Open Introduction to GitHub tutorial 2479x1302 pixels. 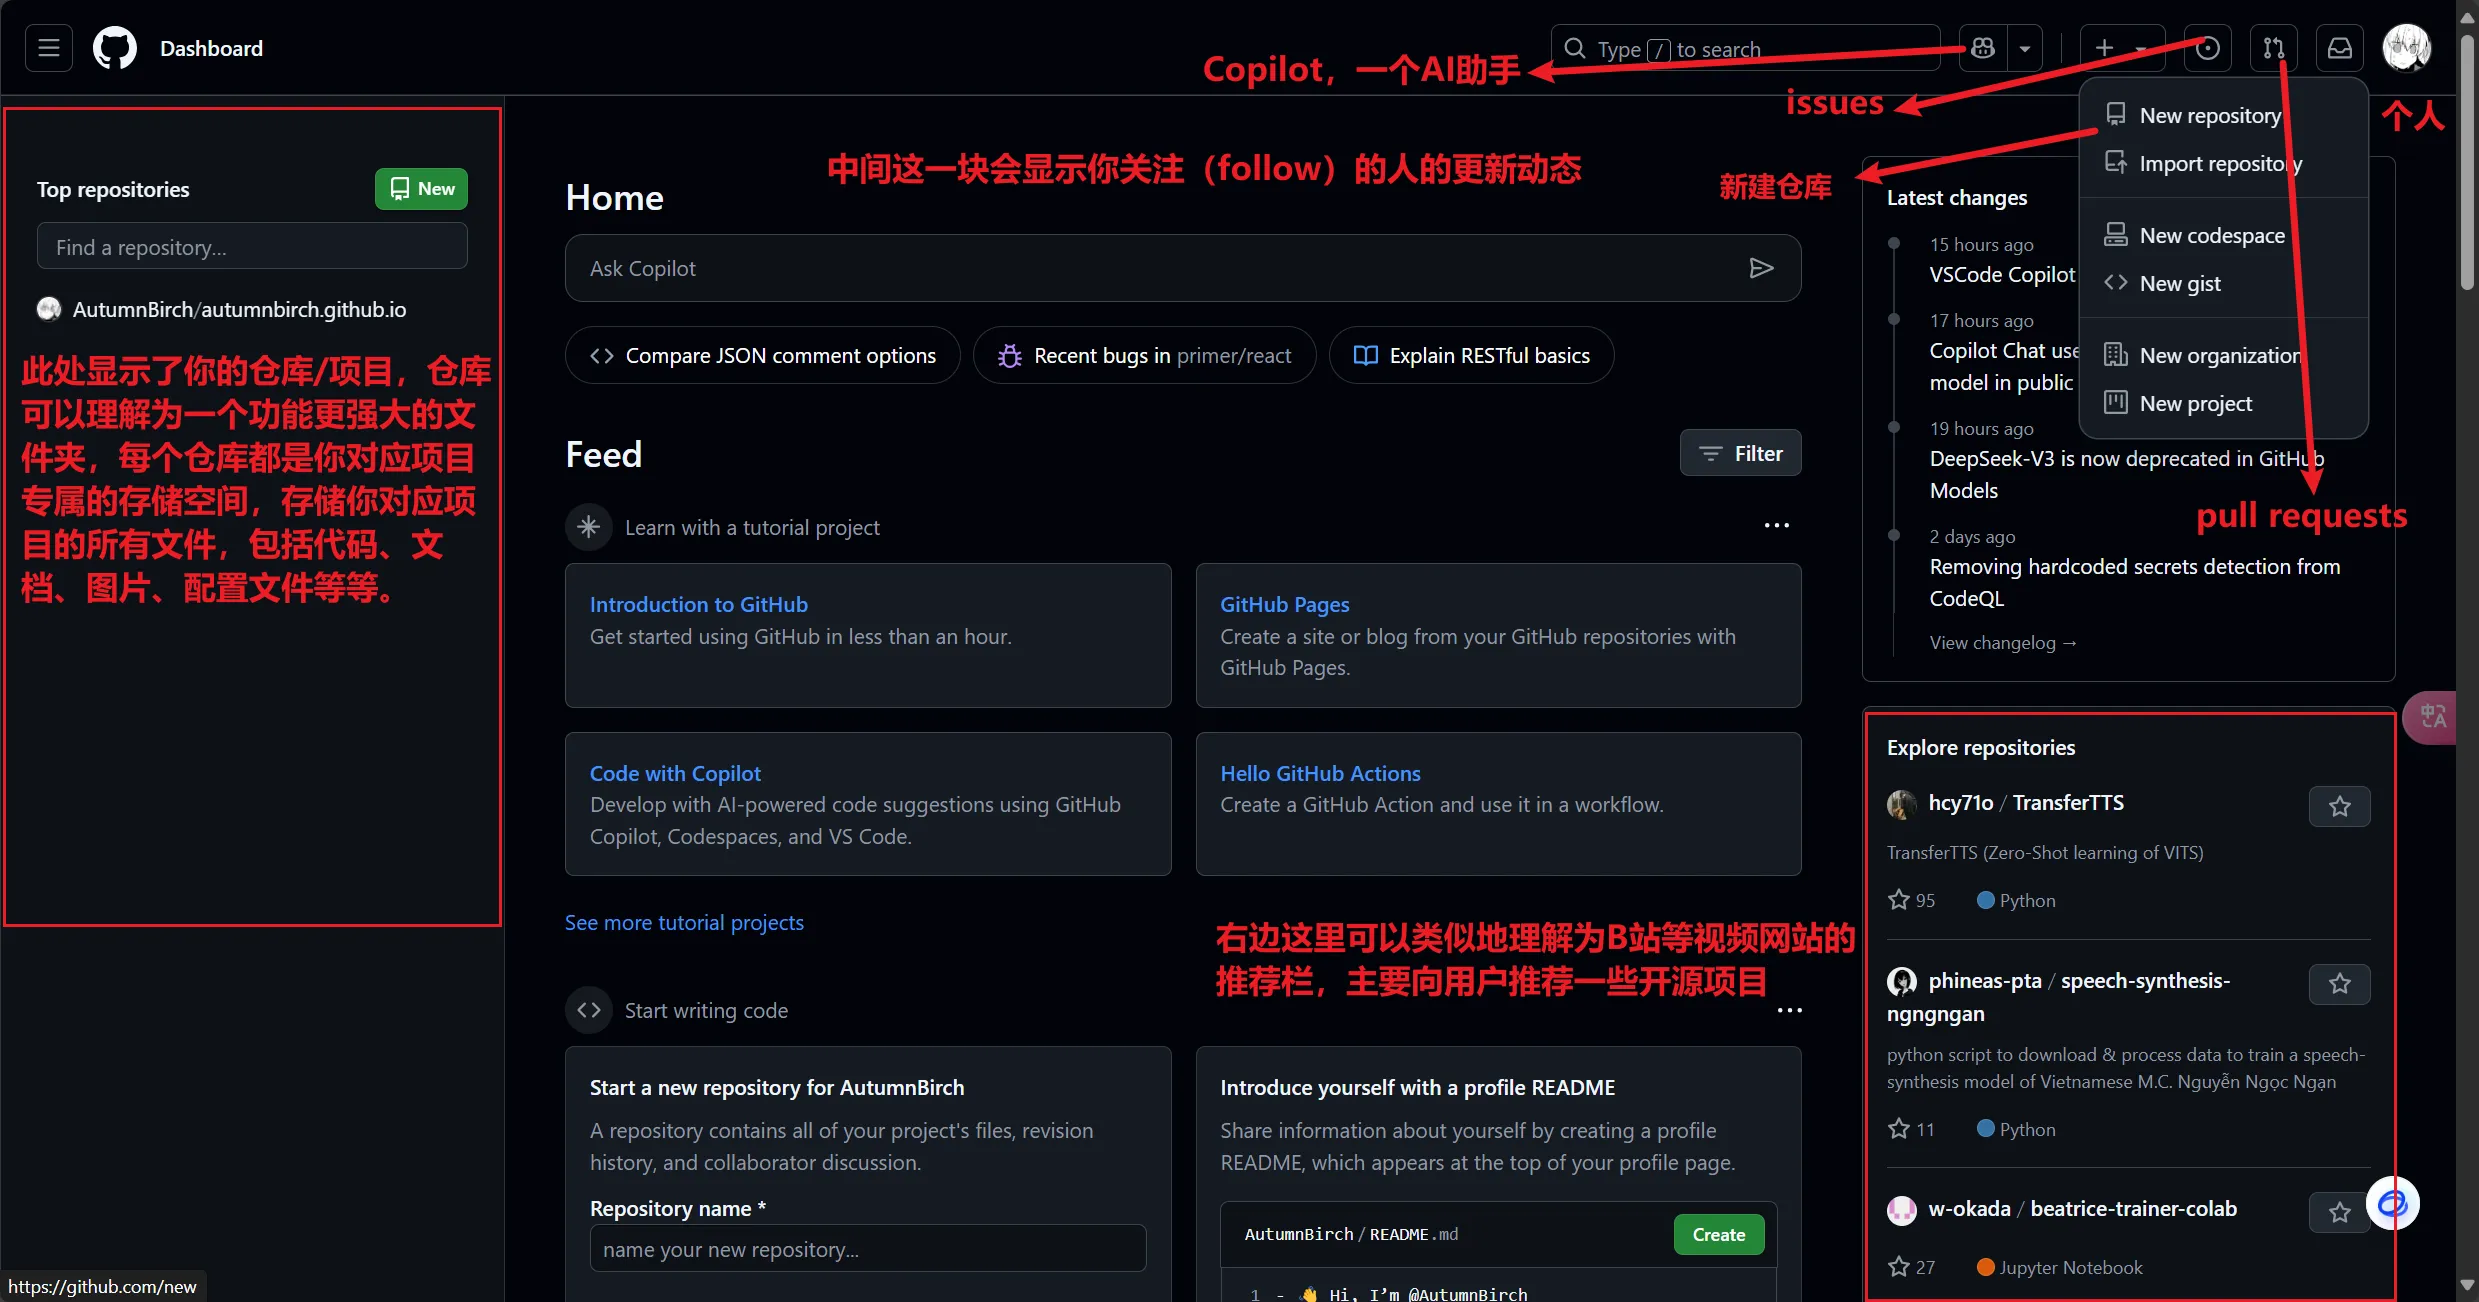[x=698, y=604]
